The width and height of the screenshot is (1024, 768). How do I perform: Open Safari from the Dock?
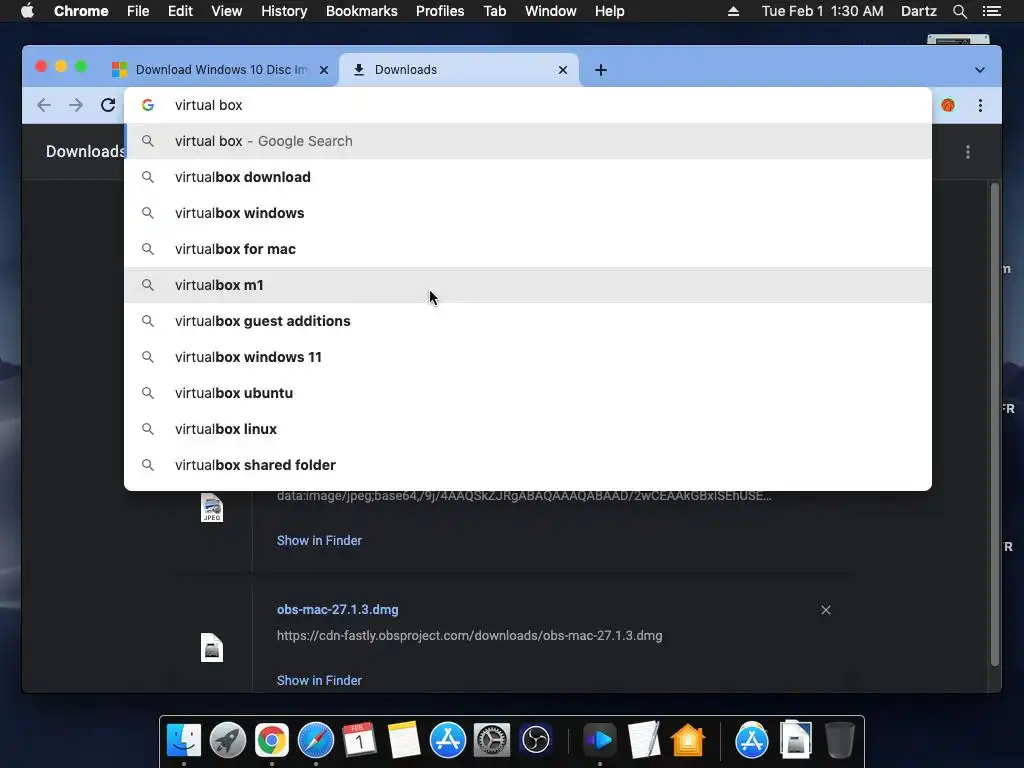[315, 740]
